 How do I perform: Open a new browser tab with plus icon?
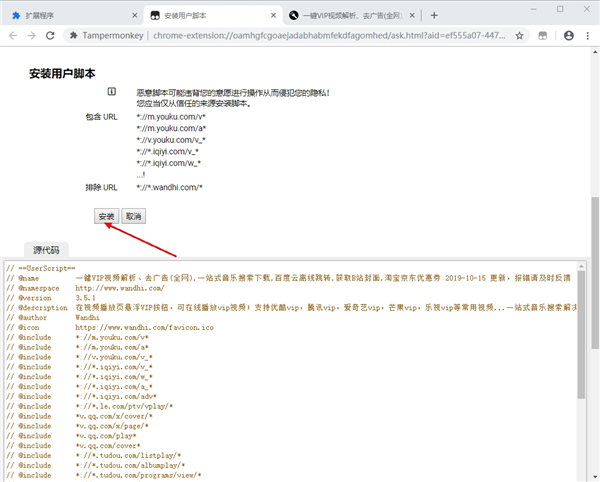434,15
